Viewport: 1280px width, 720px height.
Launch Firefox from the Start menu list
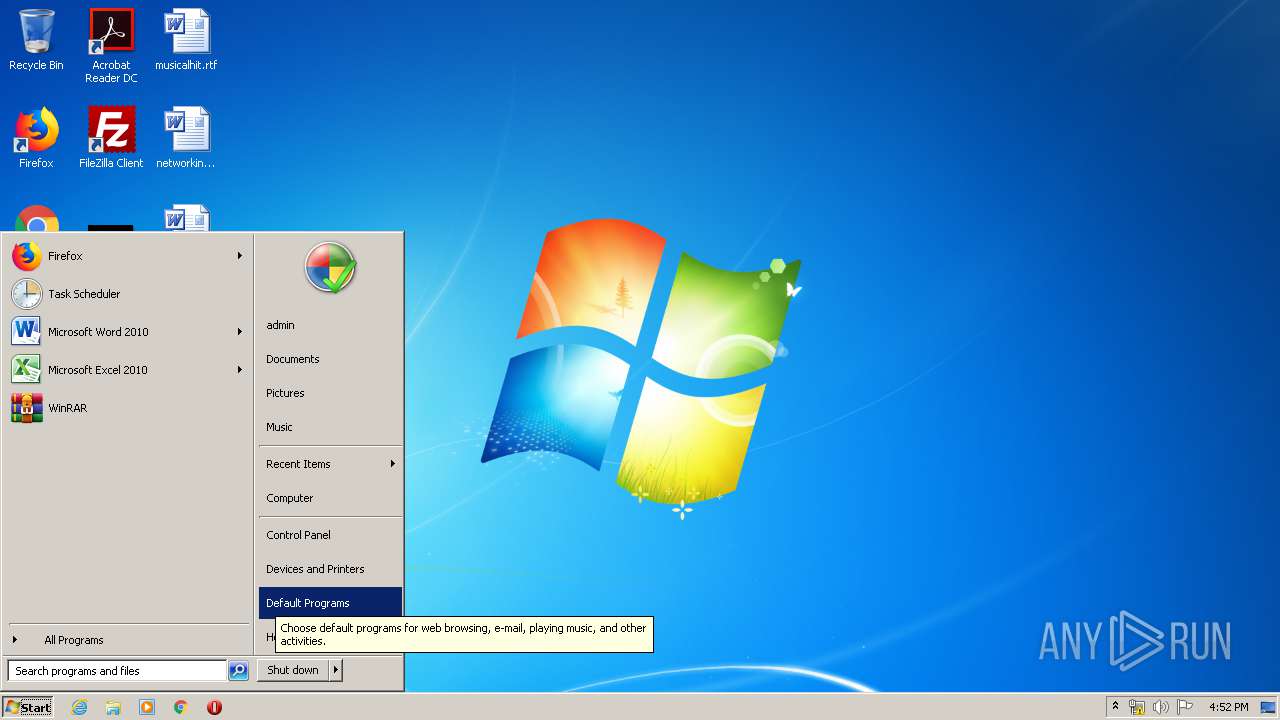(x=126, y=256)
